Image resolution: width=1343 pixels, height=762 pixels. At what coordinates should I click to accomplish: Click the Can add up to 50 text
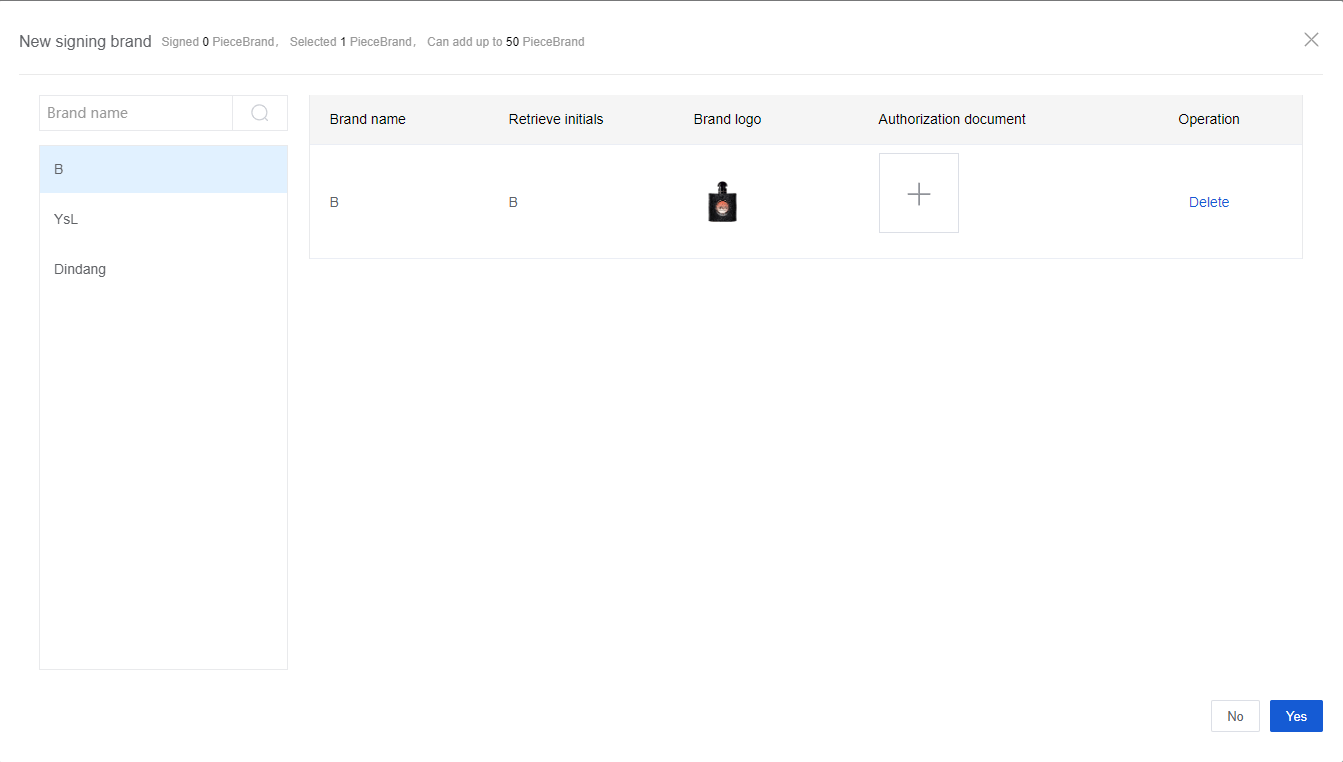[506, 42]
